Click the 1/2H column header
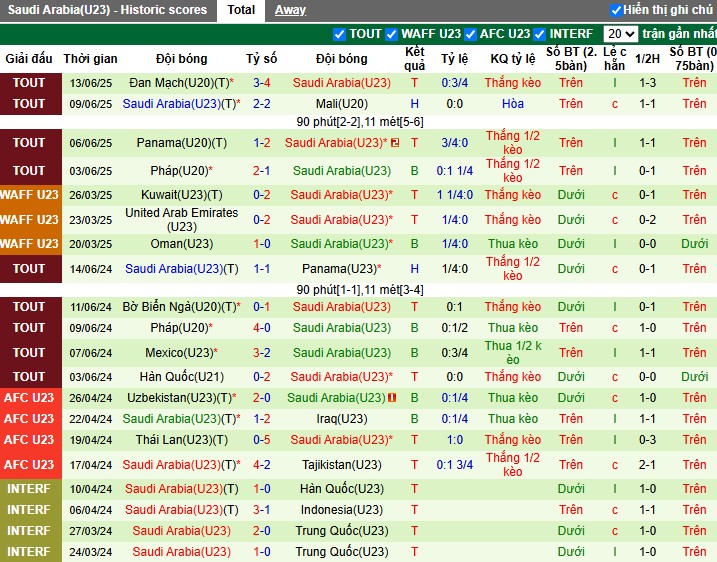The width and height of the screenshot is (717, 562). pyautogui.click(x=647, y=59)
